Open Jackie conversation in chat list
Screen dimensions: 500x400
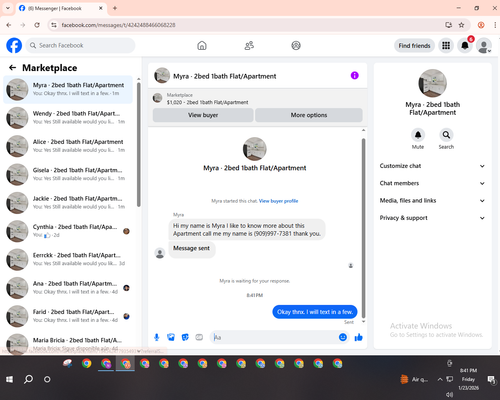pyautogui.click(x=68, y=203)
